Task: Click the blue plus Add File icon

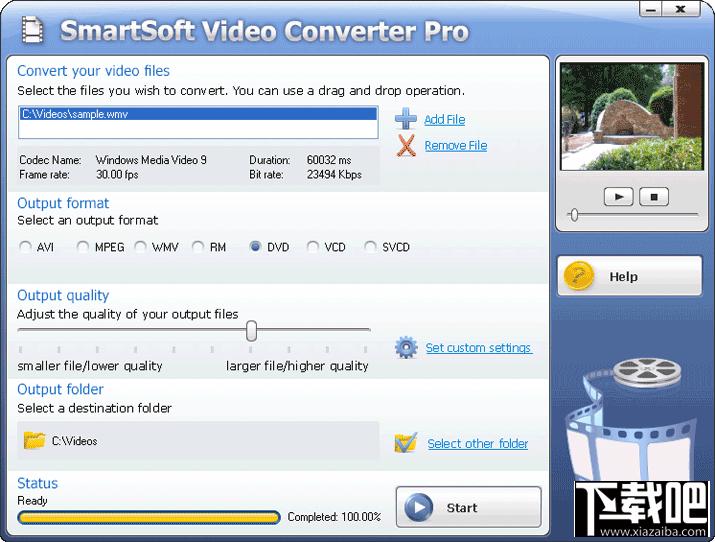Action: pos(405,119)
